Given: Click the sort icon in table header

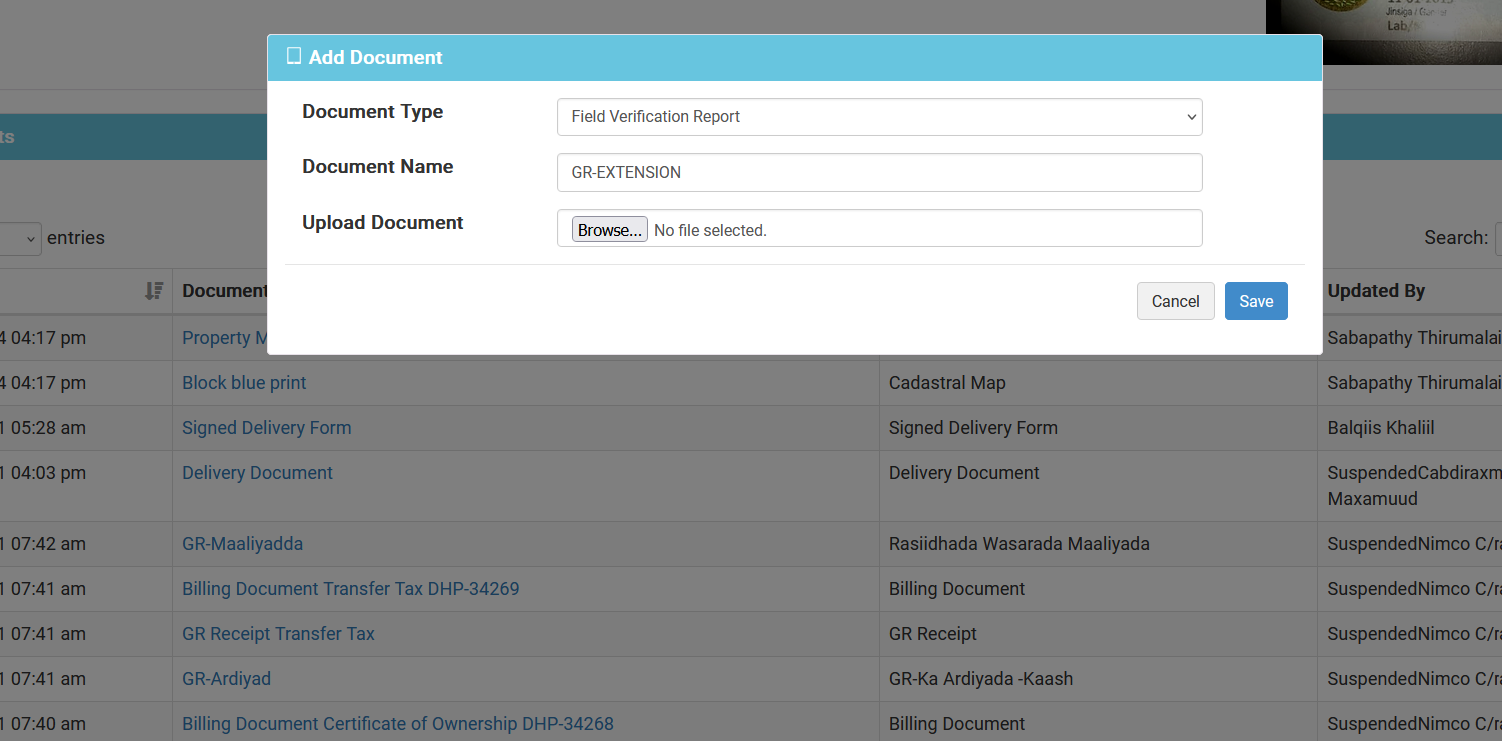Looking at the screenshot, I should point(154,291).
